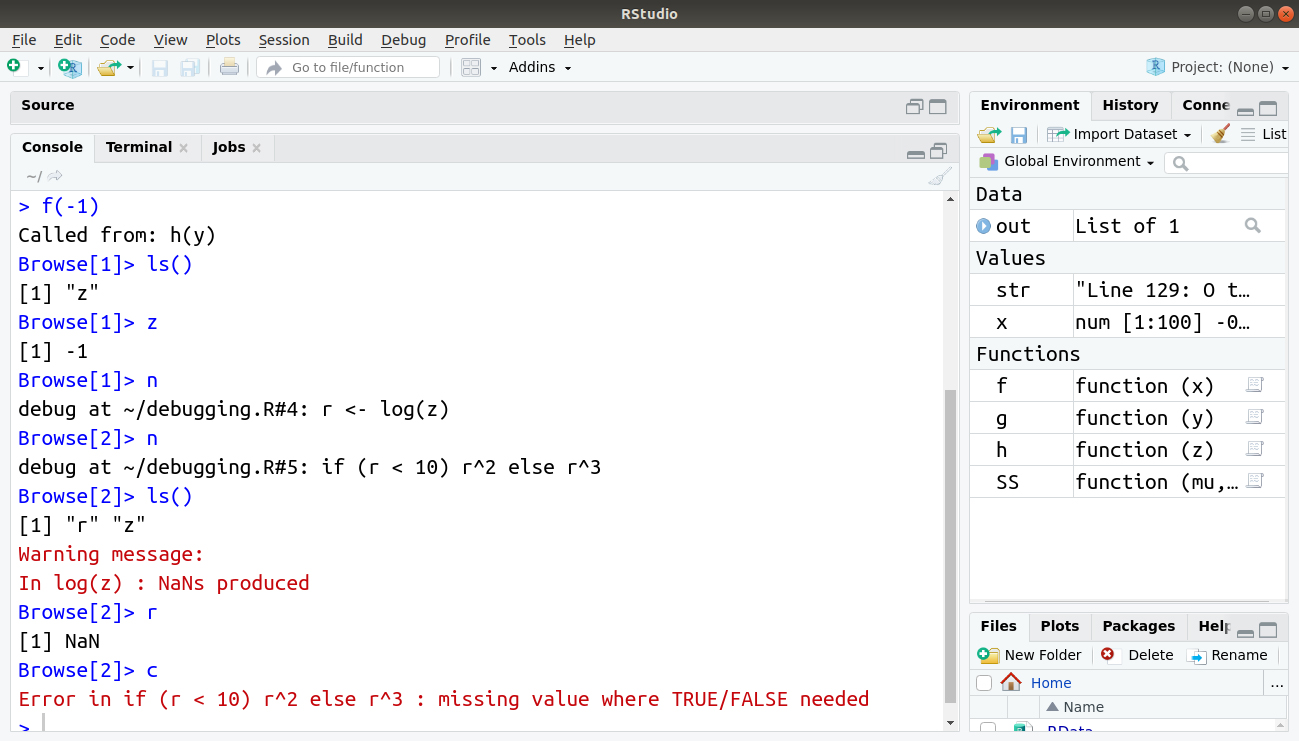The image size is (1299, 741).
Task: View source of function h
Action: coord(1255,449)
